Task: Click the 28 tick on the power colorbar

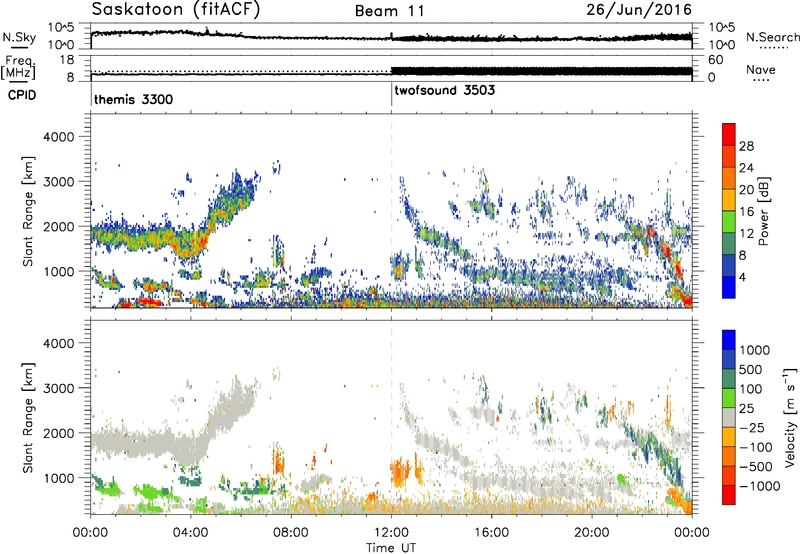Action: click(746, 146)
